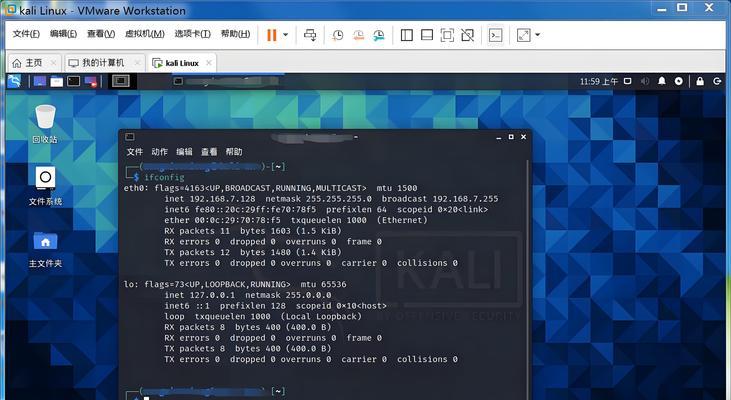Click the console view toolbar icon
The image size is (731, 400).
[495, 35]
